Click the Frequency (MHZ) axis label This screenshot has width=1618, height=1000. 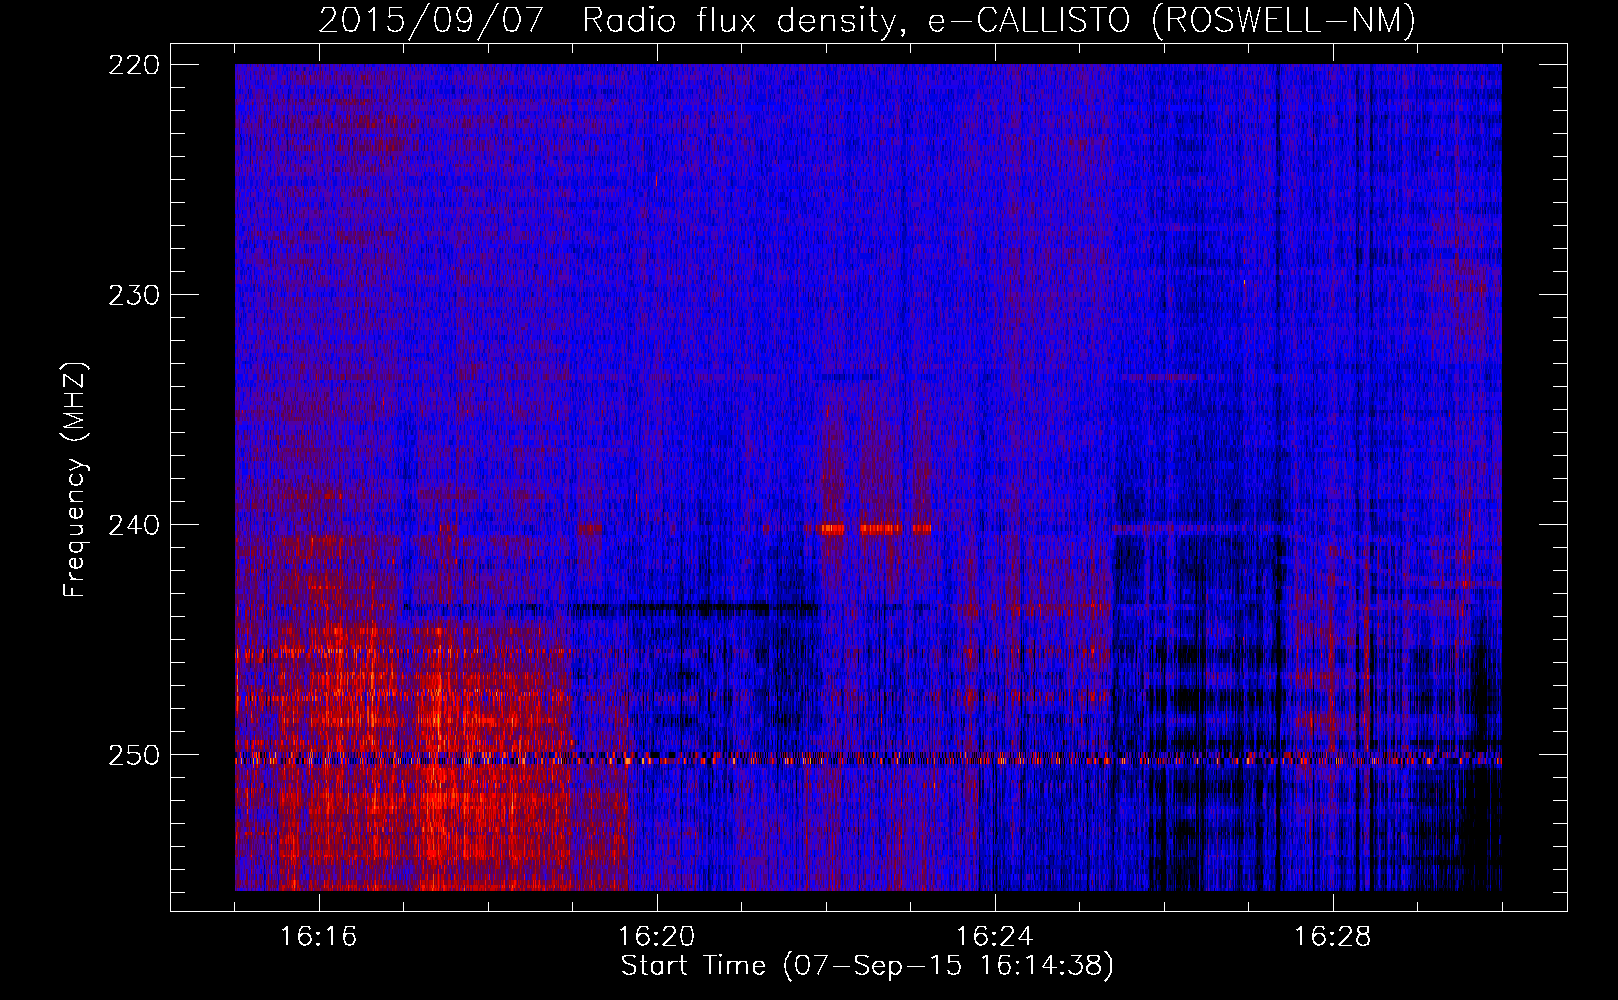click(75, 480)
